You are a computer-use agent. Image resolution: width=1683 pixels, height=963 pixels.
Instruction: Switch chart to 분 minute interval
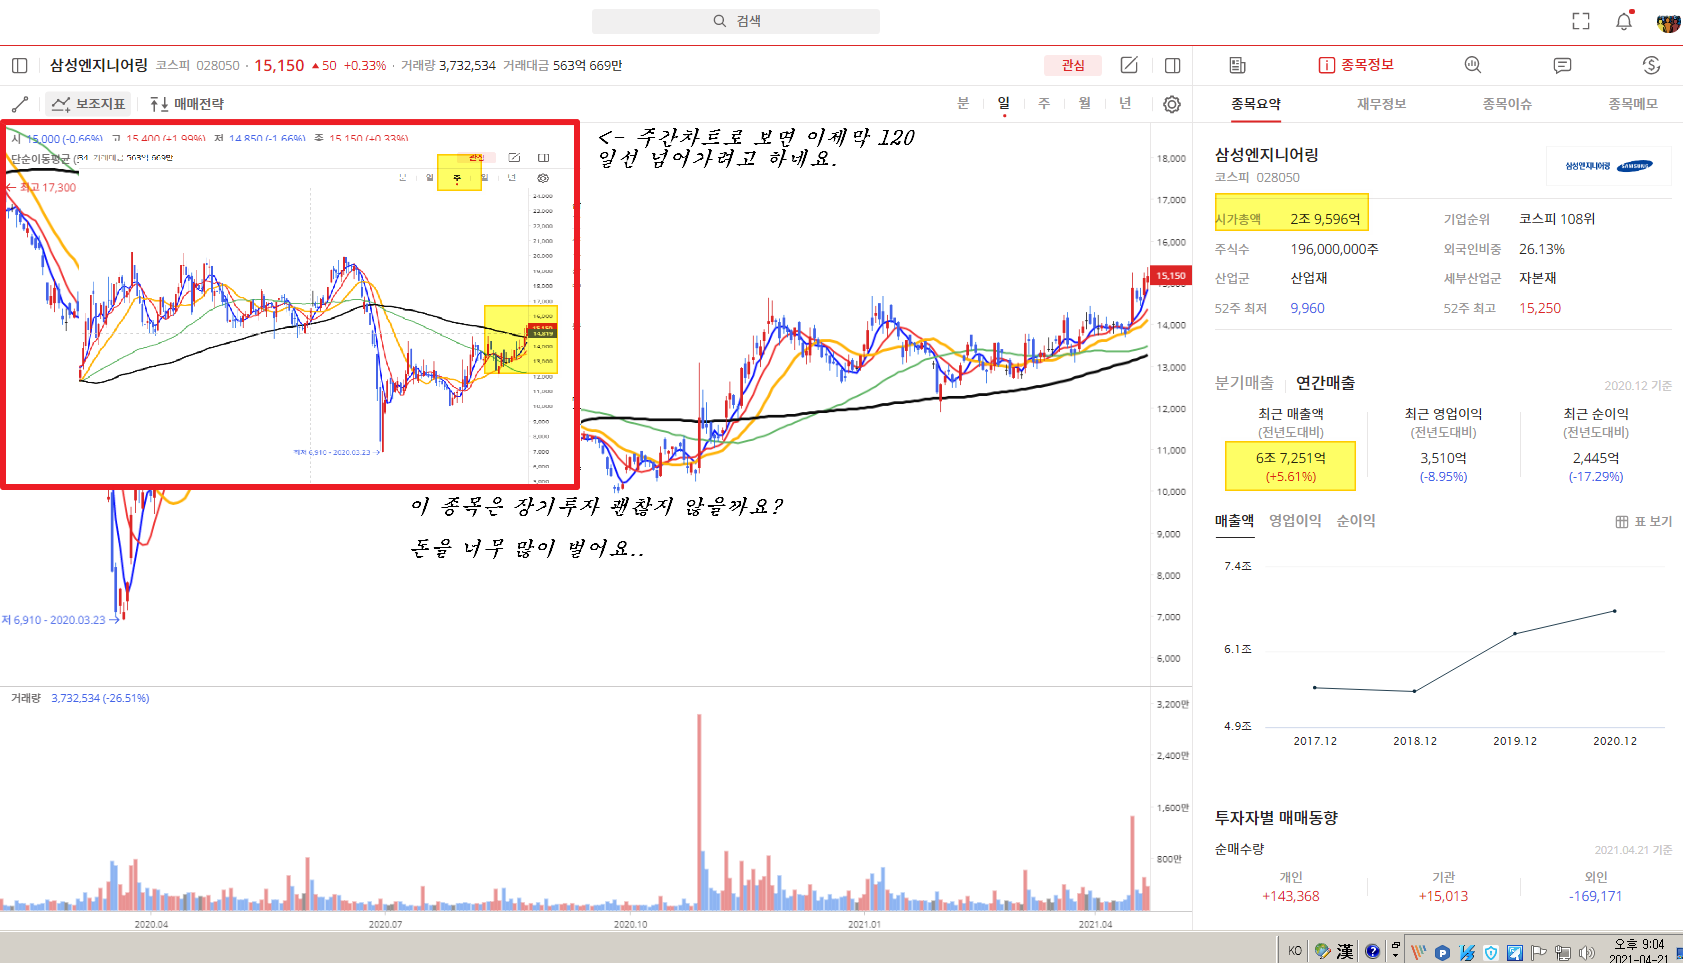963,103
